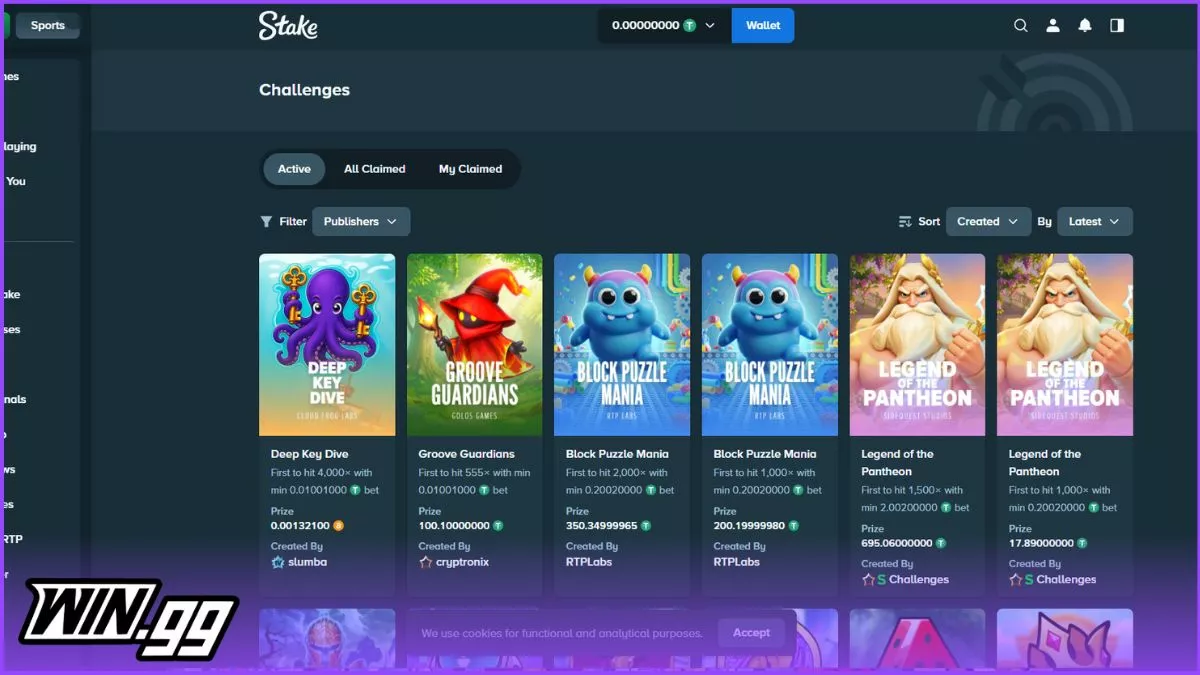
Task: Open Legend of the Pantheon 1,000× thumbnail
Action: point(1065,345)
